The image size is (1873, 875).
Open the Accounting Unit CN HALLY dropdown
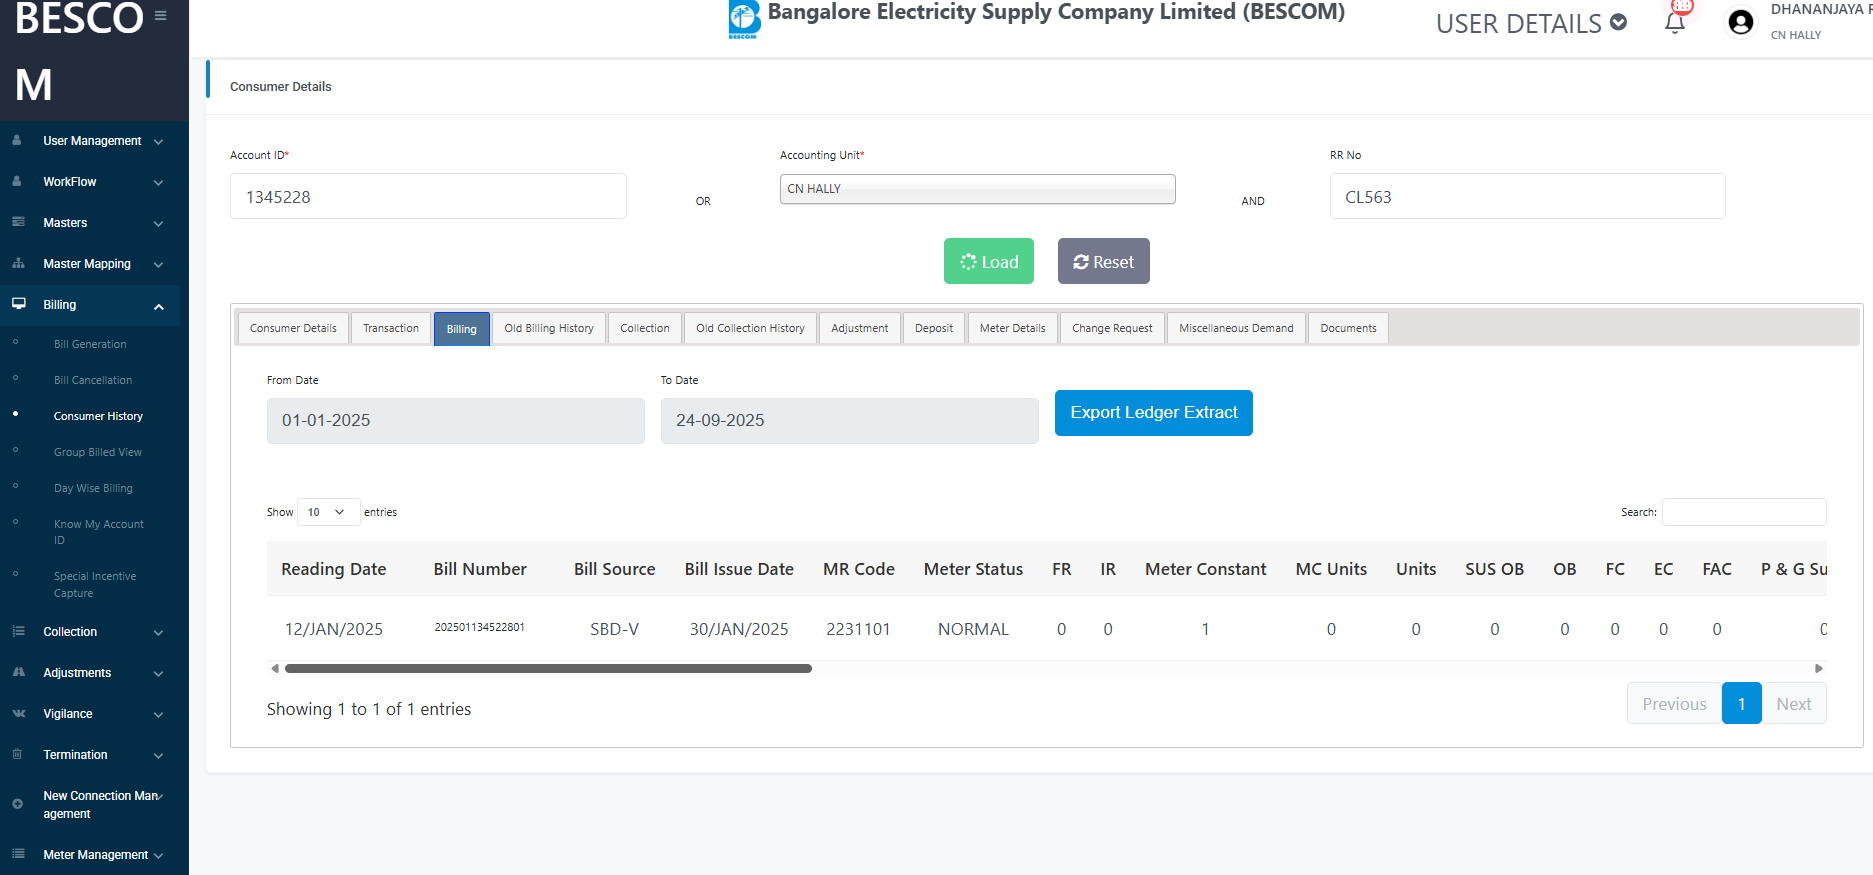coord(977,189)
